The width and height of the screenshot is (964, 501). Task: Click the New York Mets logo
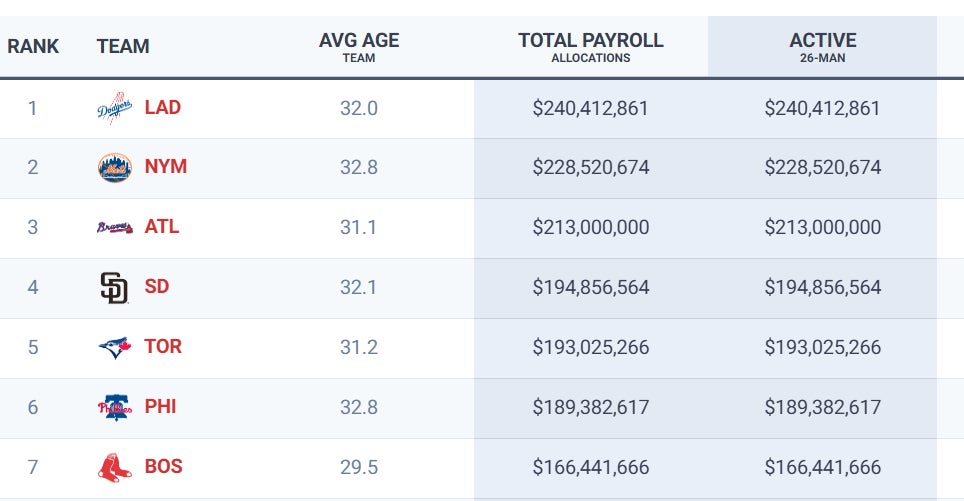point(114,168)
